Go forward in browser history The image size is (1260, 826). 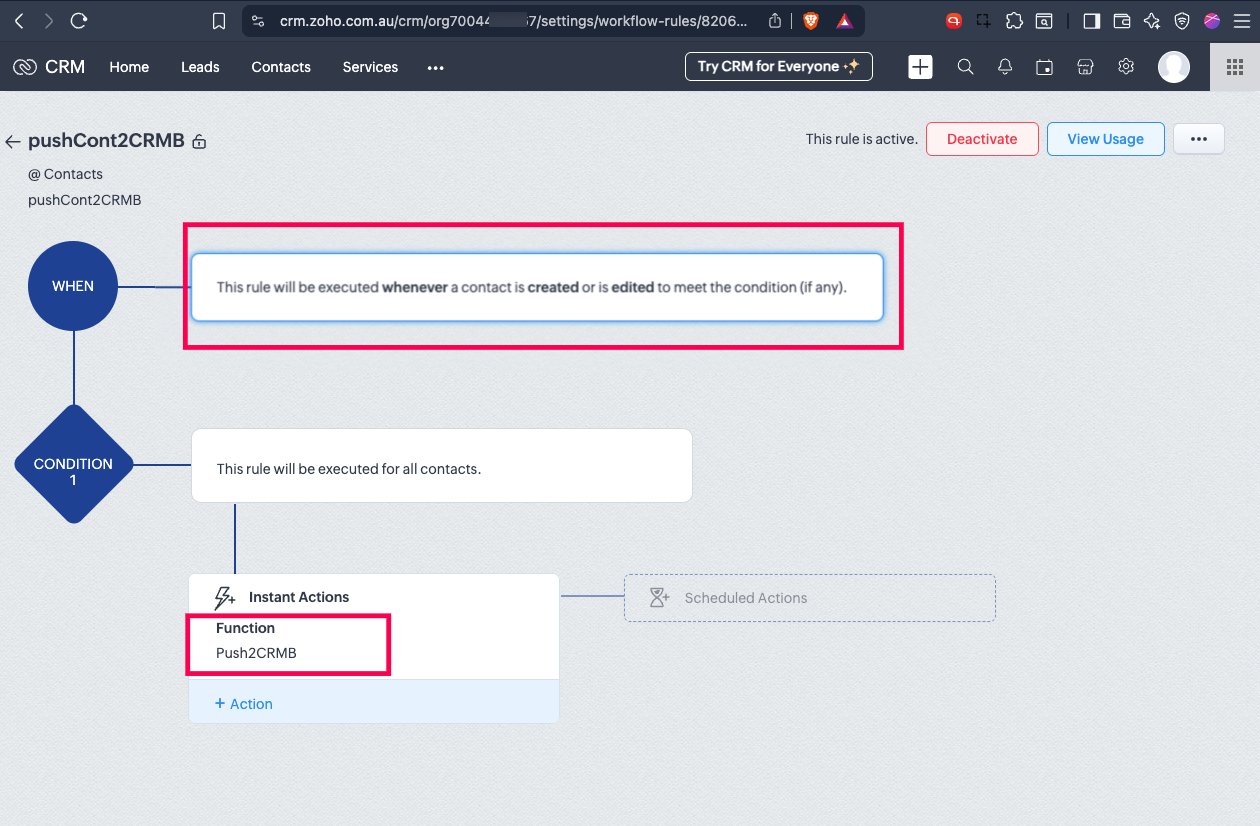tap(49, 20)
